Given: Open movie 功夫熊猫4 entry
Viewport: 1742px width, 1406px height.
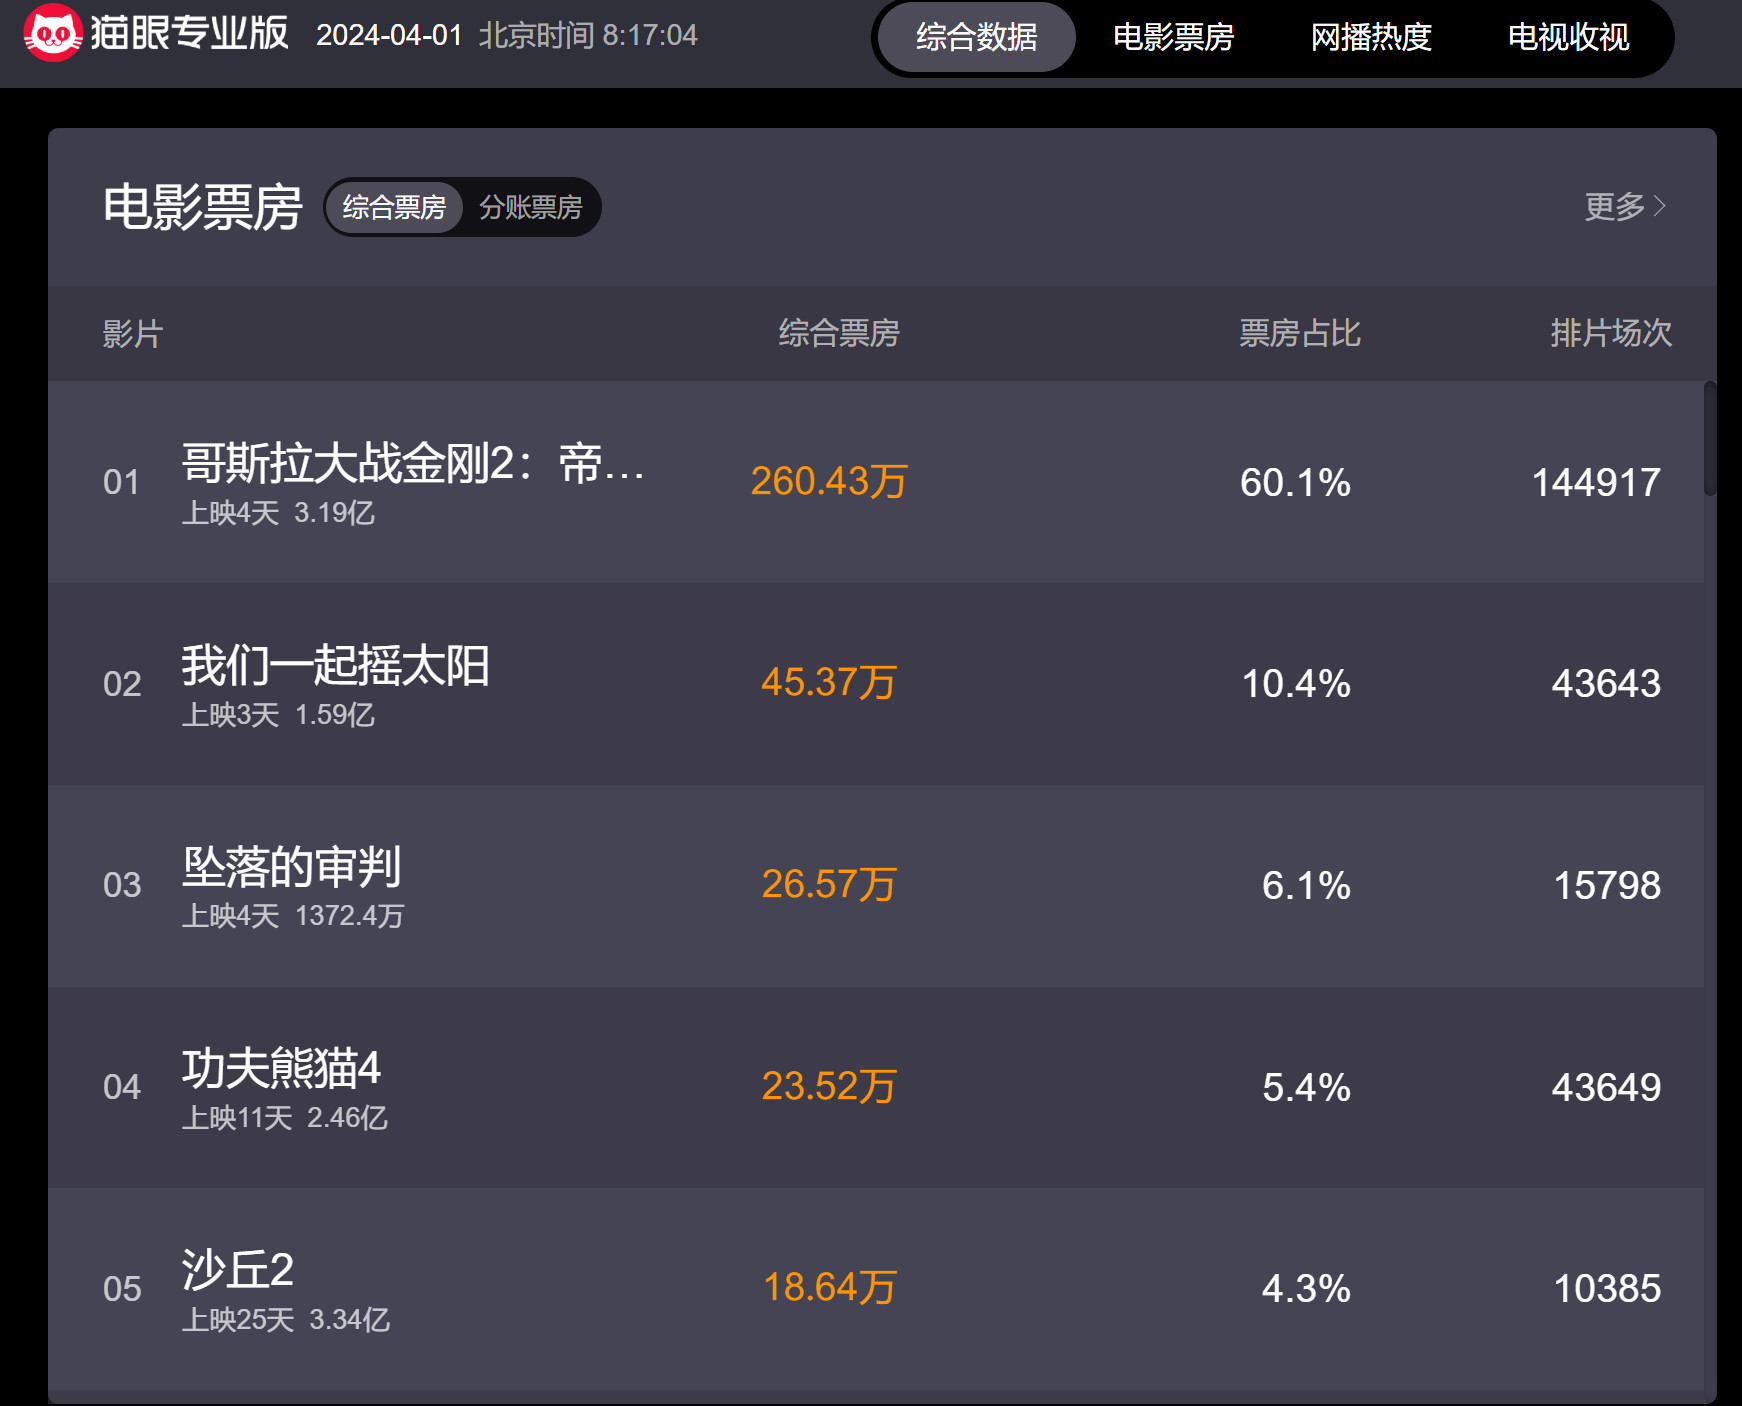Looking at the screenshot, I should (281, 1069).
